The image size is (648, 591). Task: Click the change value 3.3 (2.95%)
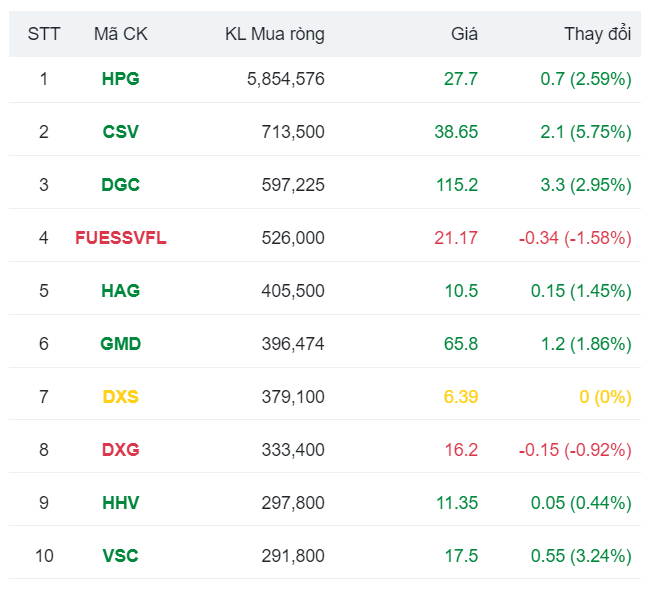tap(586, 185)
